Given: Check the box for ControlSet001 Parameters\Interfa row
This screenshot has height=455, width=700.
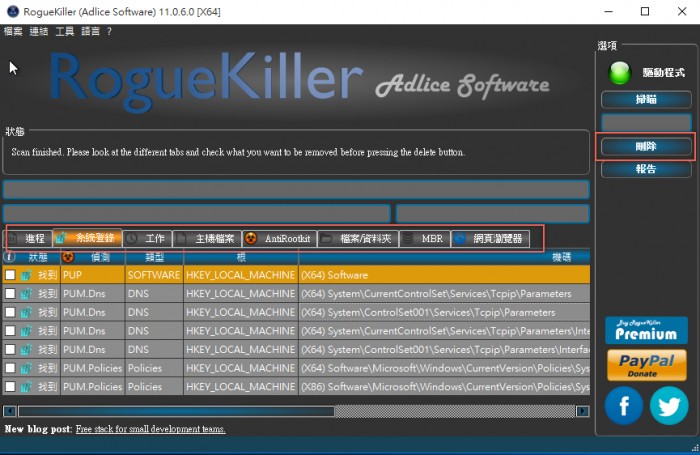Looking at the screenshot, I should [10, 350].
